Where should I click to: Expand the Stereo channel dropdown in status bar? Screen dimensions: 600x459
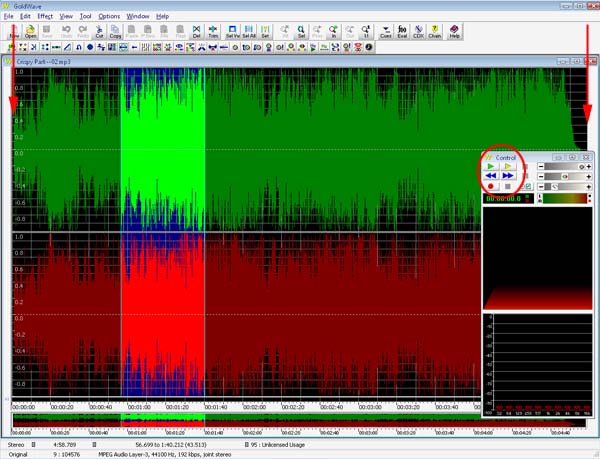point(33,443)
